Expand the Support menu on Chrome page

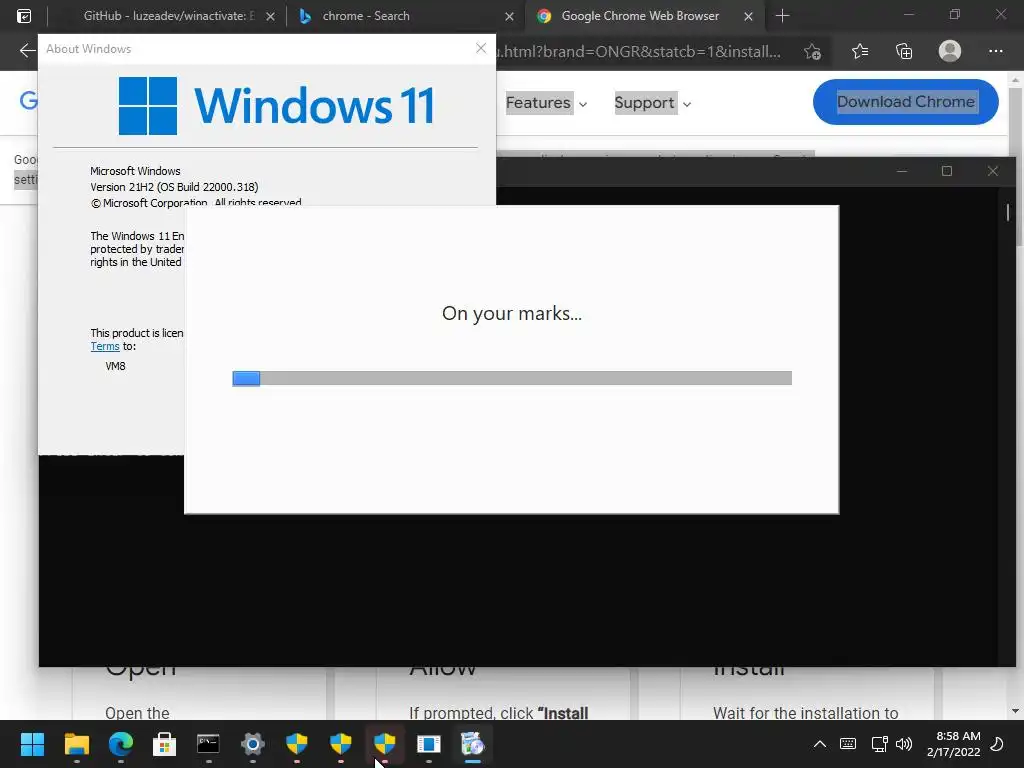coord(652,103)
